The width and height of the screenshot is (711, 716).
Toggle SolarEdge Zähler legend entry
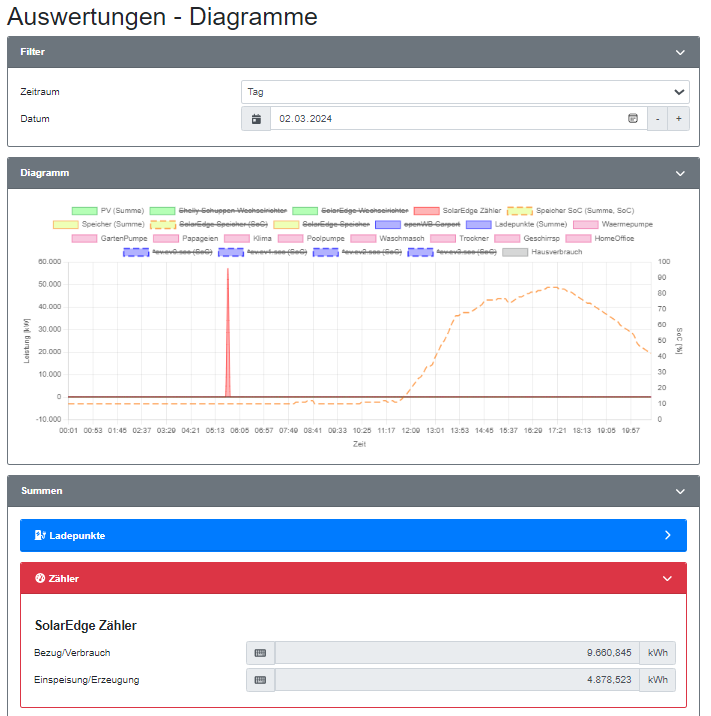(x=458, y=211)
